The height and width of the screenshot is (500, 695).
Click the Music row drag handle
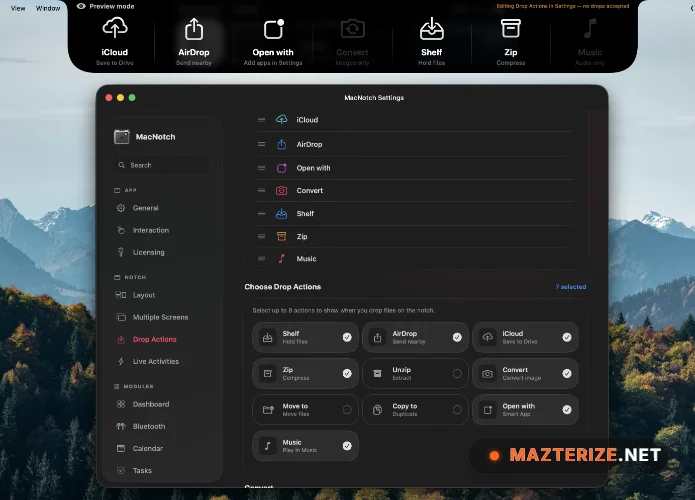tap(262, 258)
